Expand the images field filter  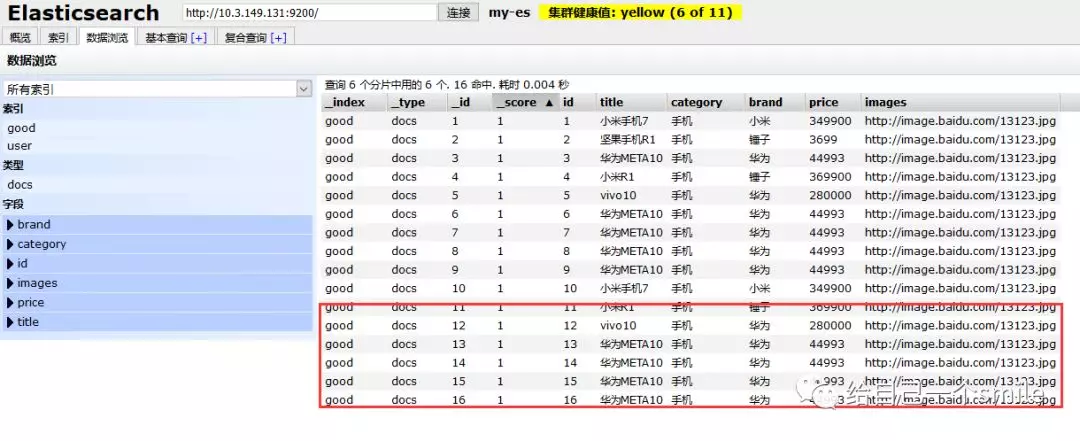point(158,283)
